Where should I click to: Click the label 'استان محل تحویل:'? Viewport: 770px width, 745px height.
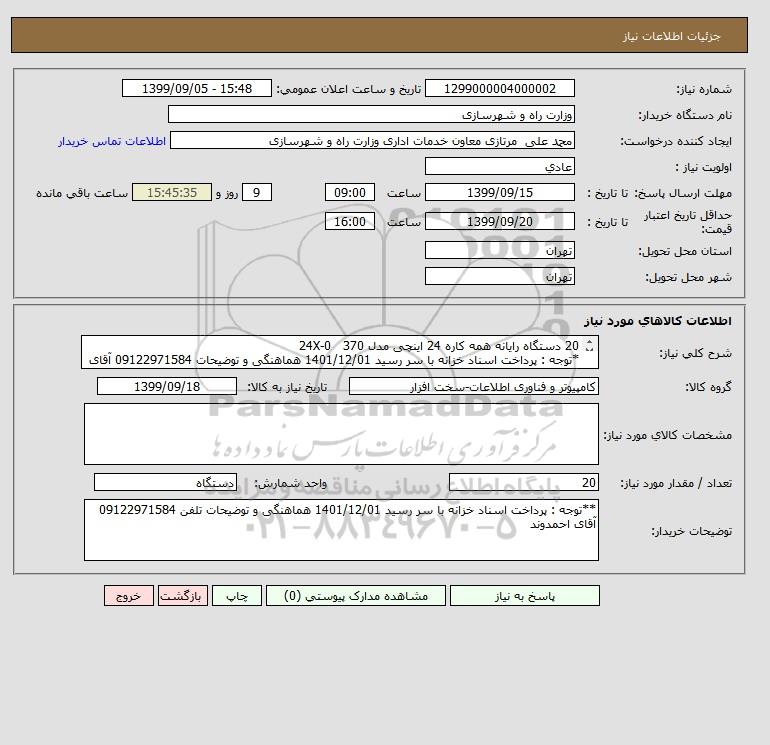point(685,251)
